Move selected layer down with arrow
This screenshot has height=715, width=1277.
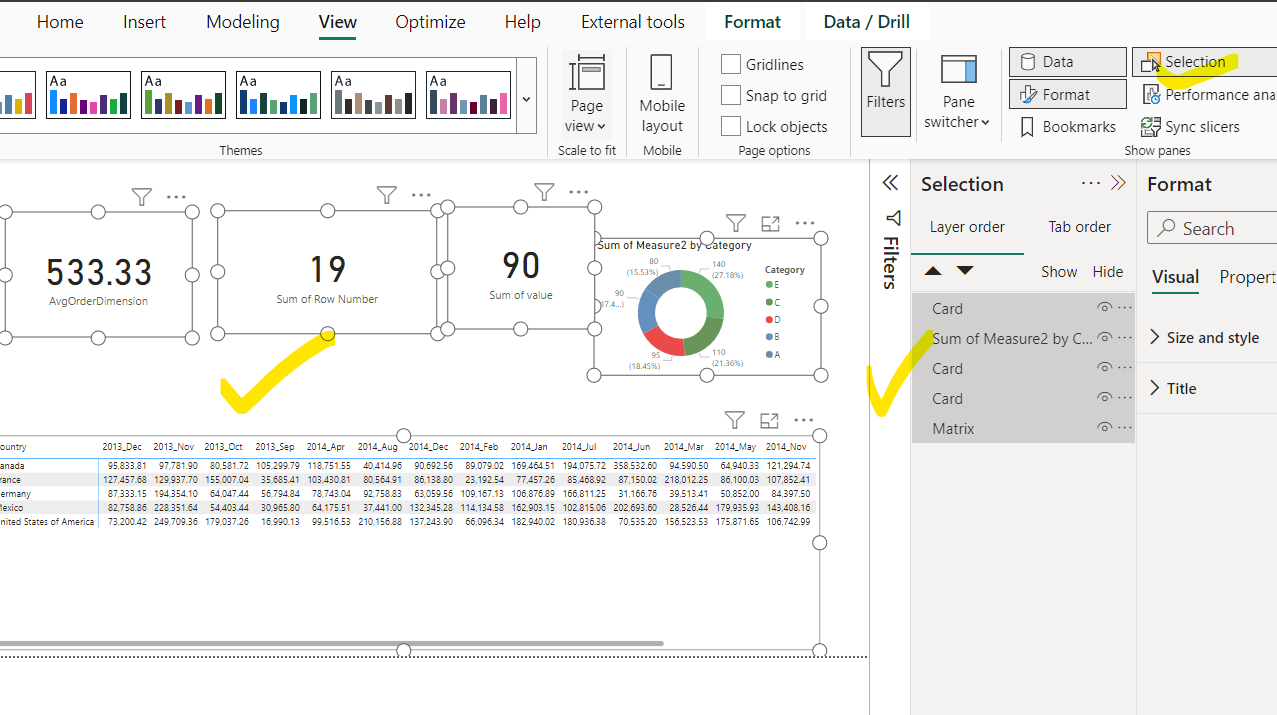pyautogui.click(x=965, y=271)
